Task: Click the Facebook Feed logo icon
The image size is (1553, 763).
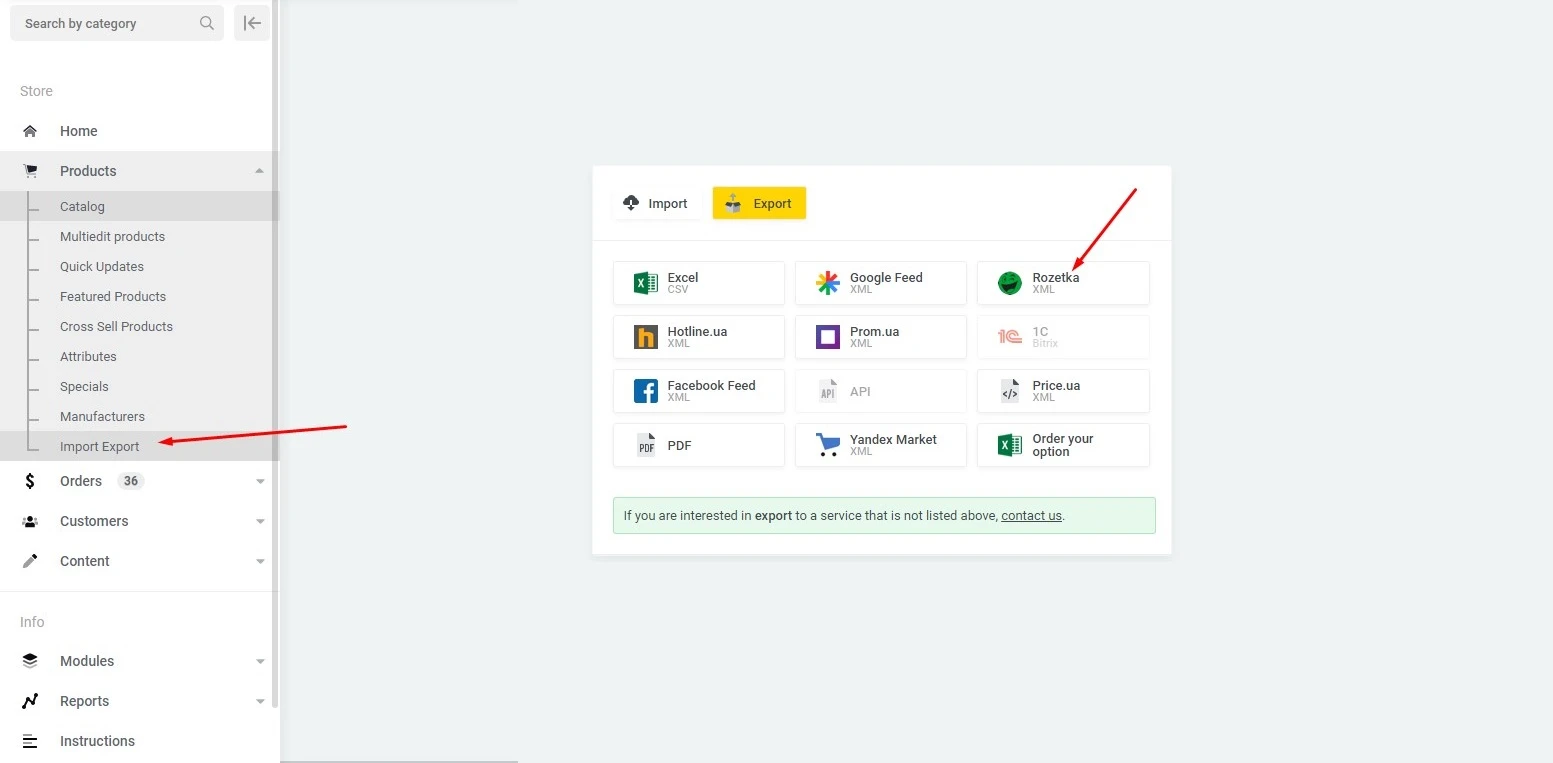Action: [646, 391]
